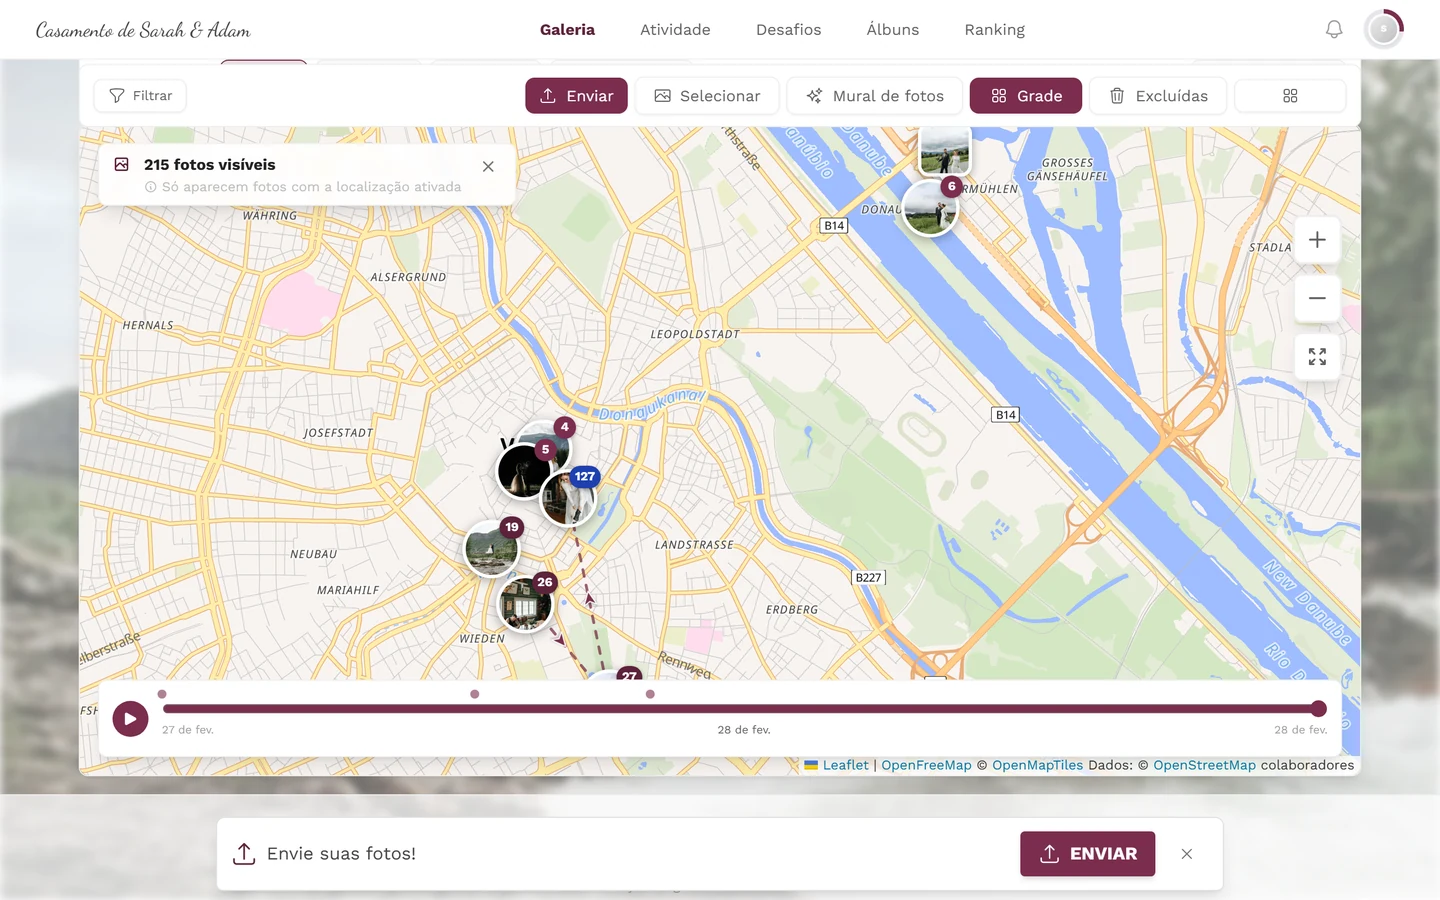This screenshot has height=900, width=1440.
Task: Click the ENVIAR button in bottom banner
Action: 1087,854
